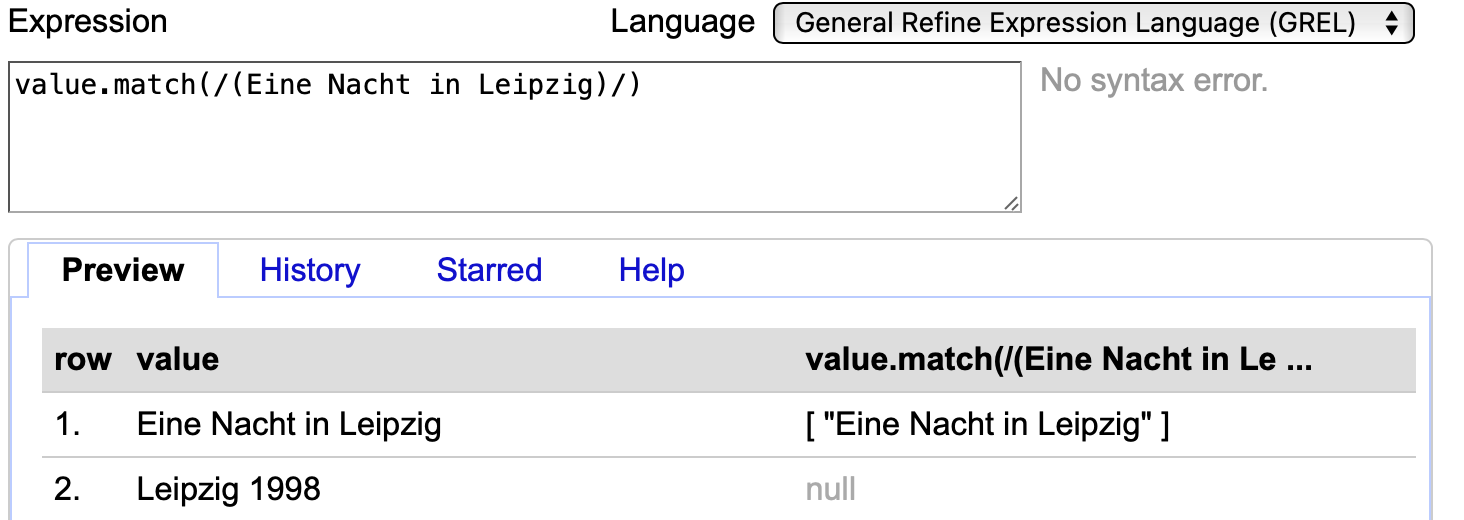Image resolution: width=1464 pixels, height=520 pixels.
Task: Click the Expression label
Action: point(88,21)
